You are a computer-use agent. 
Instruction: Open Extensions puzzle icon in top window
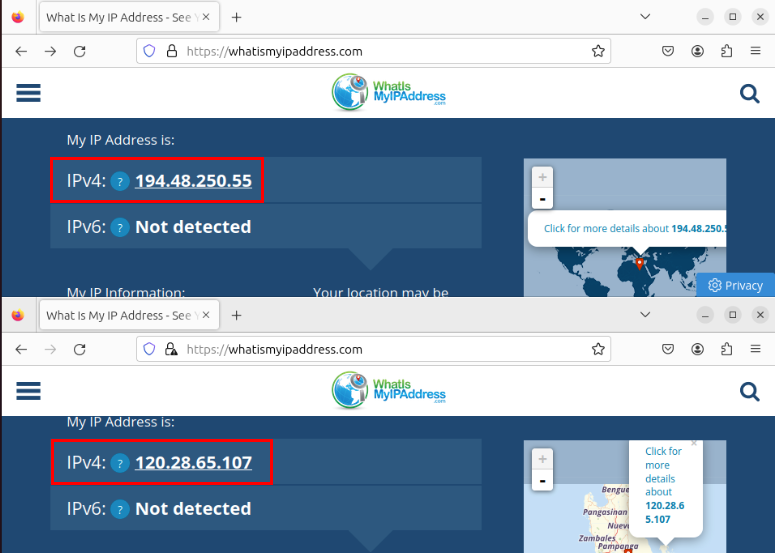(727, 51)
